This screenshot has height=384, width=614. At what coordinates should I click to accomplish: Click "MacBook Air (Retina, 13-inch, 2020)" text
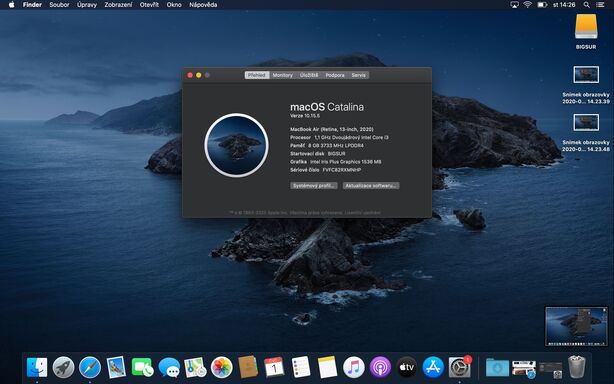(332, 129)
